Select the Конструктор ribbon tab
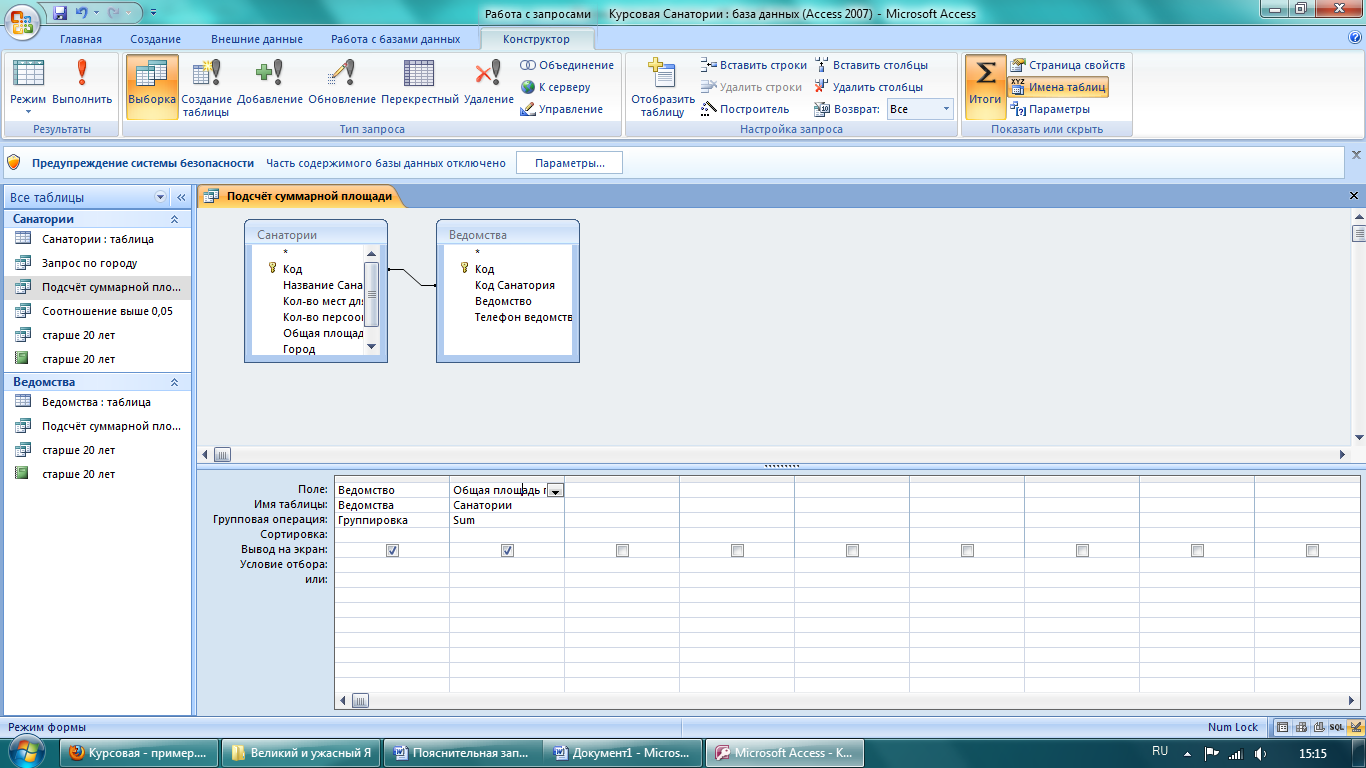This screenshot has width=1366, height=768. click(x=537, y=39)
